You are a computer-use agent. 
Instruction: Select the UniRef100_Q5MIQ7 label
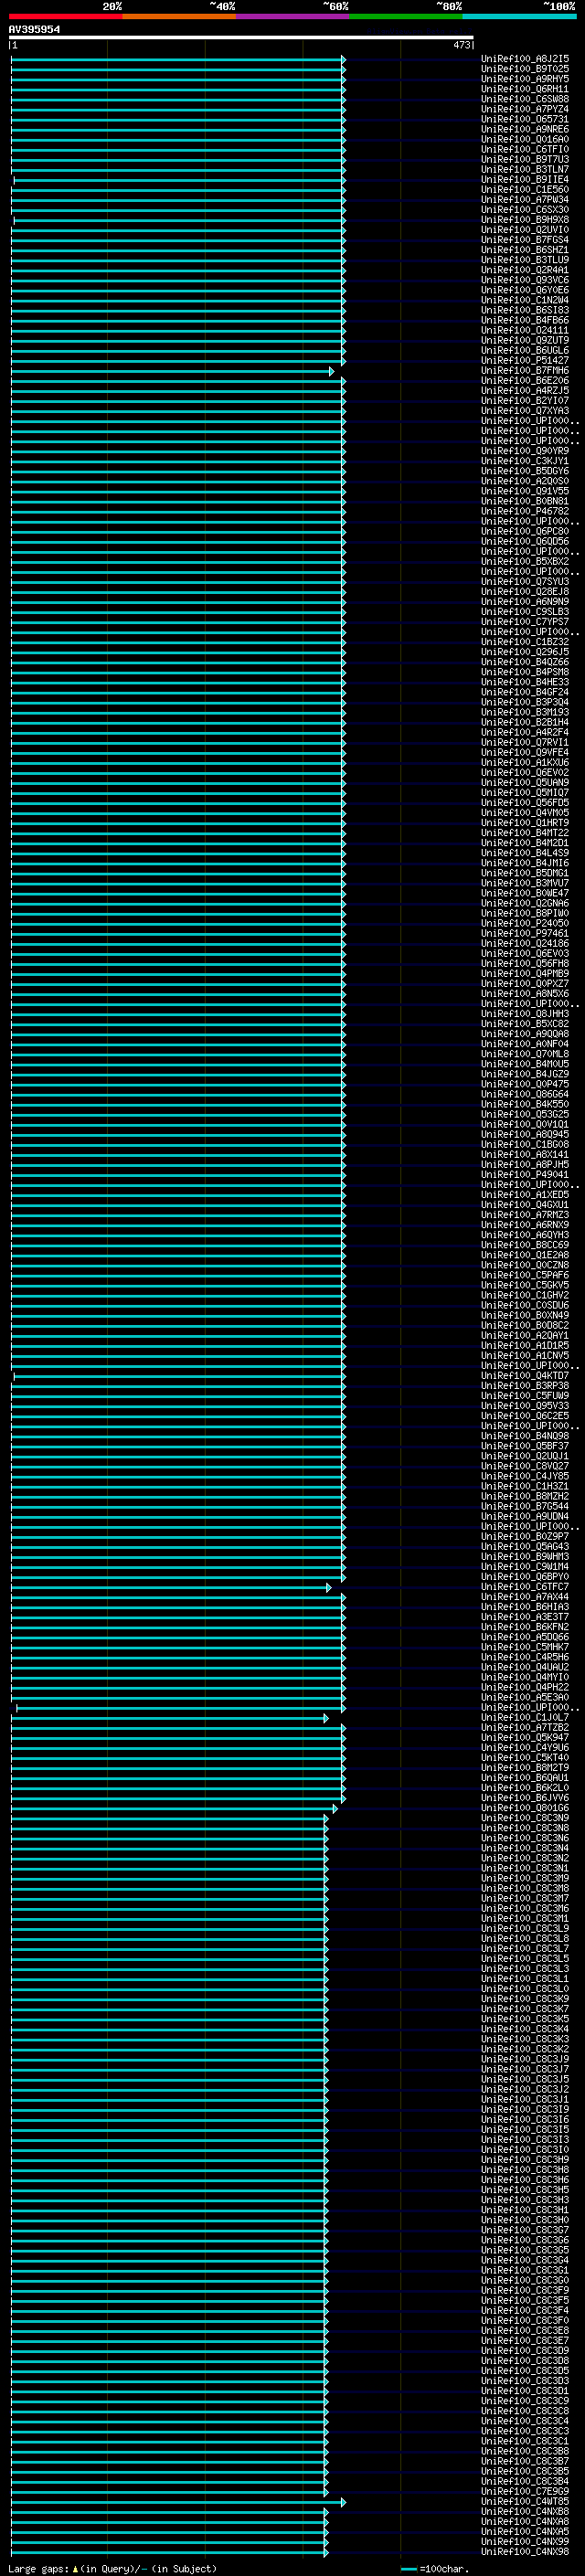(525, 793)
